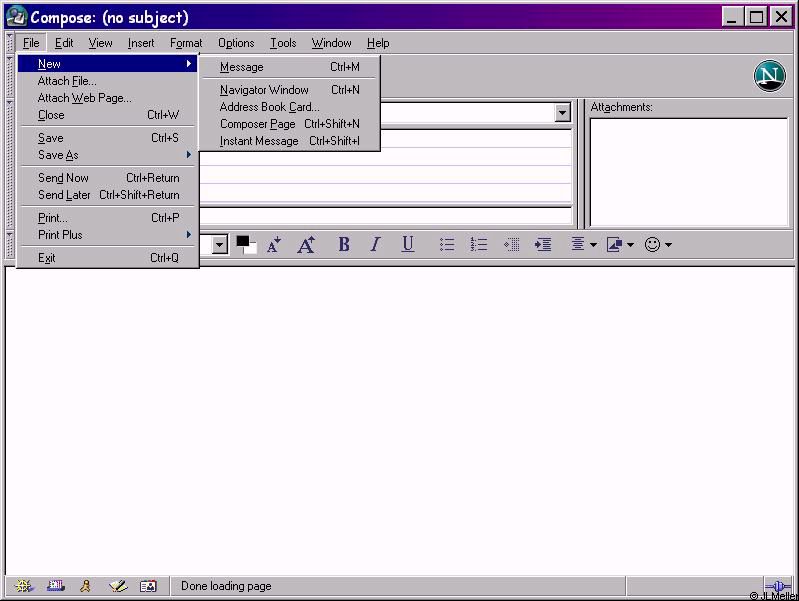799x601 pixels.
Task: Open the insert image/object dropdown
Action: tap(620, 245)
